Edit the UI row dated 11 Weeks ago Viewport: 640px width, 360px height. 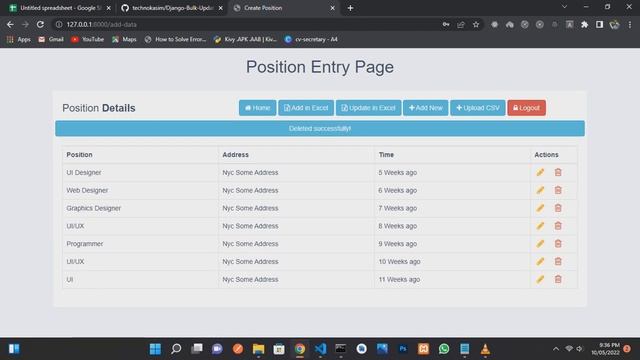click(540, 279)
